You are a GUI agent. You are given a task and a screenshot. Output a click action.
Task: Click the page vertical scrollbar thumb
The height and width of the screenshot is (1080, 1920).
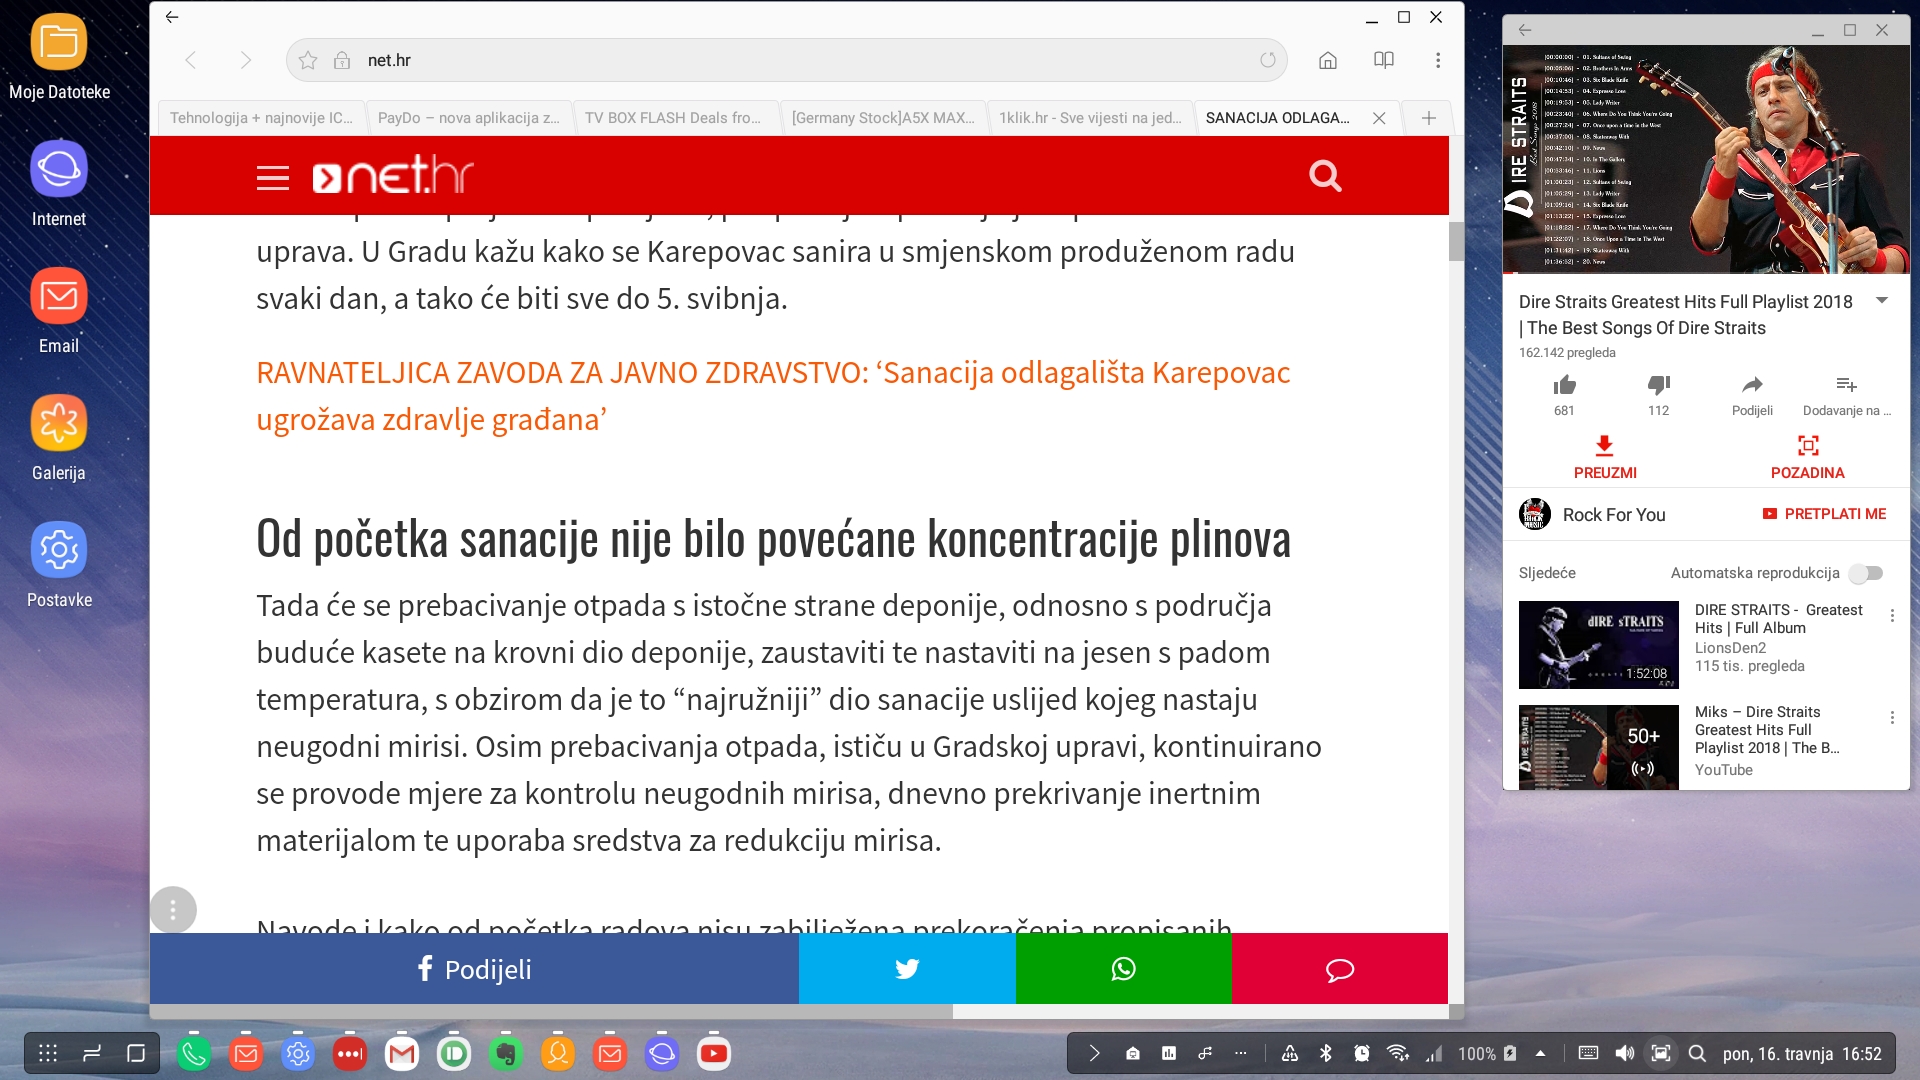[x=1456, y=241]
